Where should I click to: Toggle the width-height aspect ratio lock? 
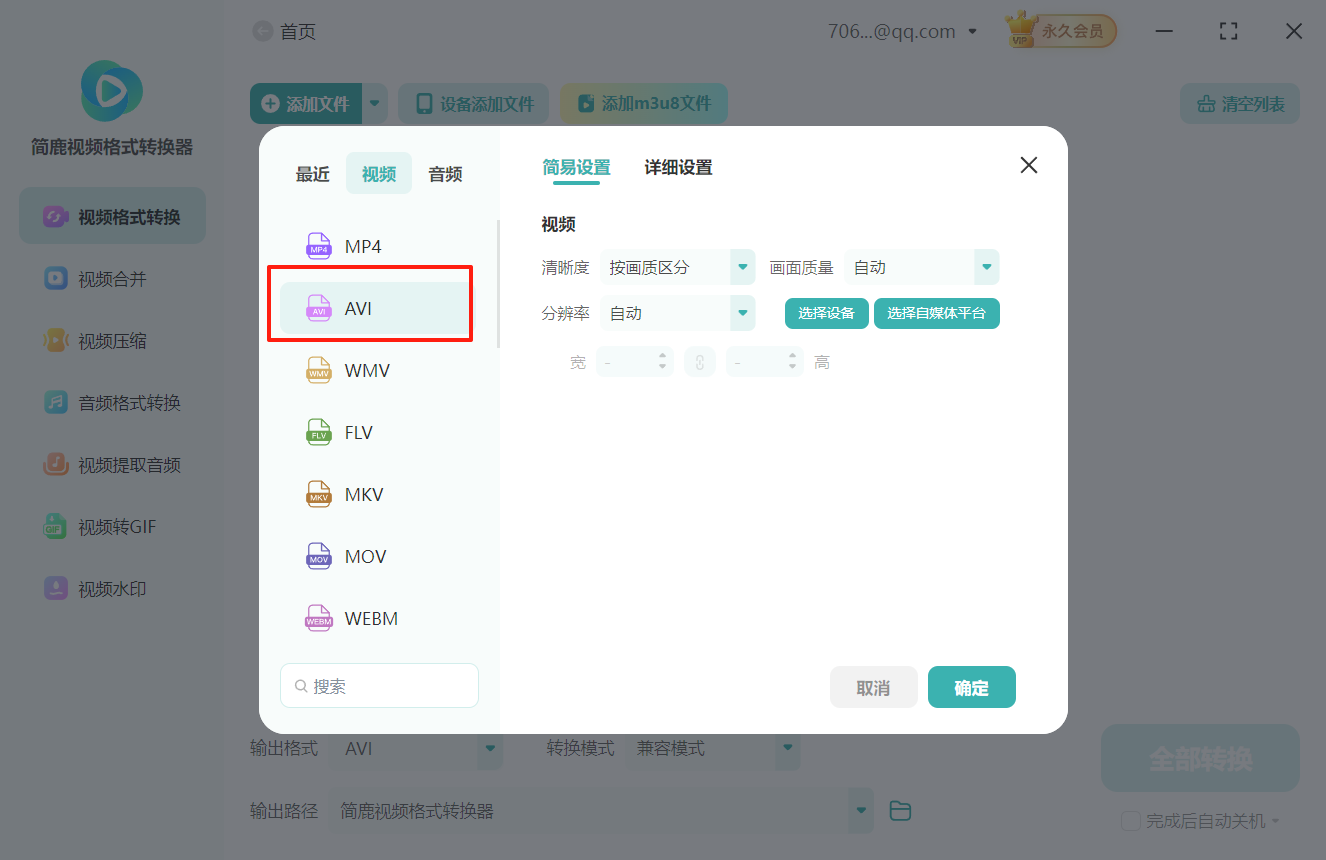click(x=699, y=361)
